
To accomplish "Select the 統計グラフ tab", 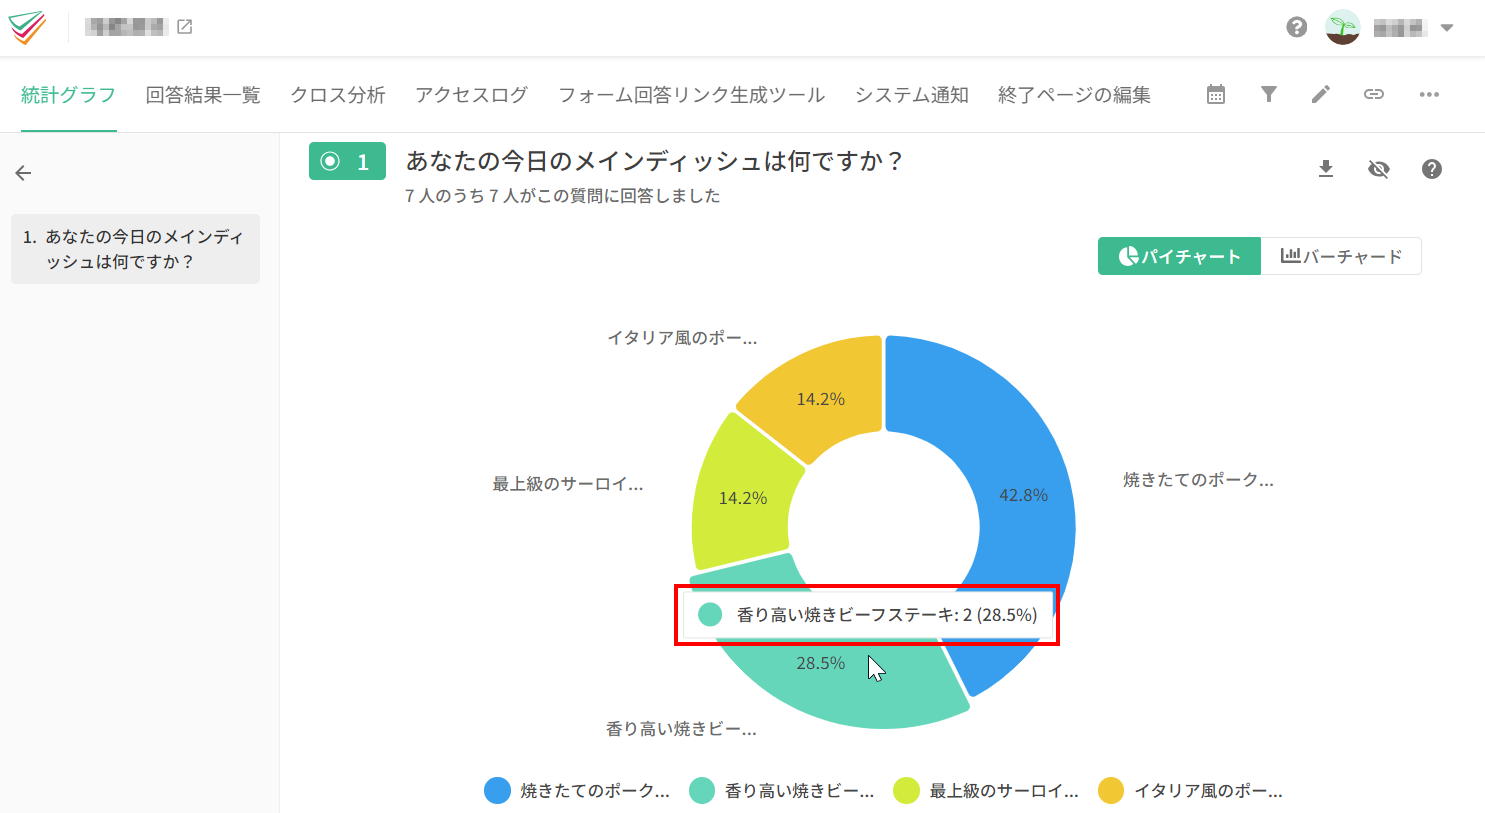I will [68, 95].
